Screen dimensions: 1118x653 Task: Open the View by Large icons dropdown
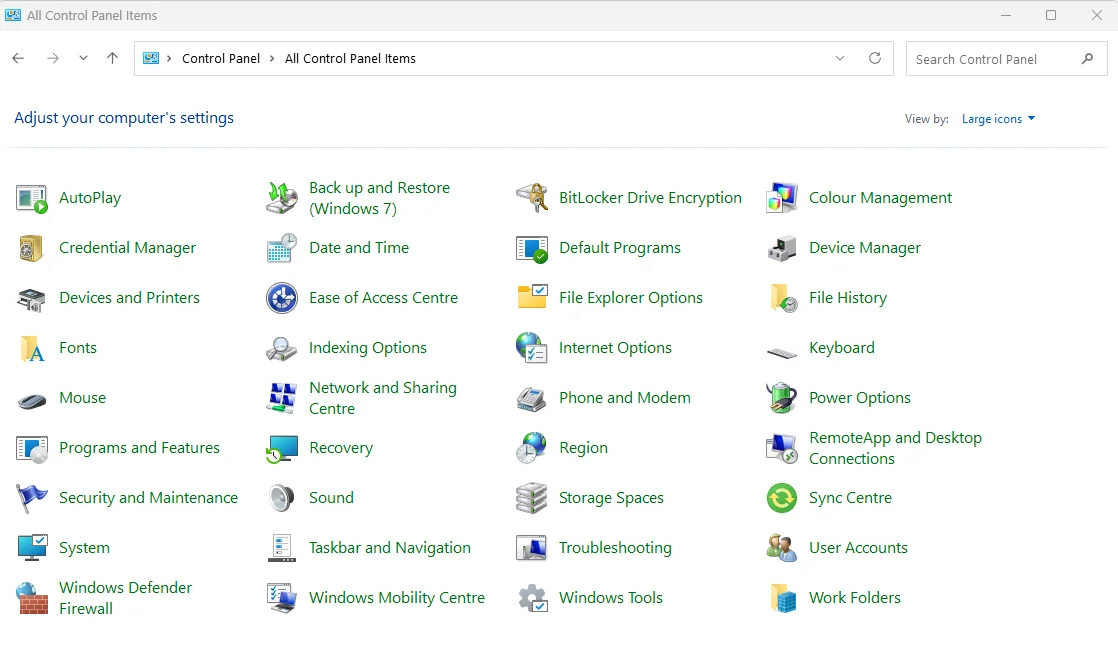coord(998,119)
